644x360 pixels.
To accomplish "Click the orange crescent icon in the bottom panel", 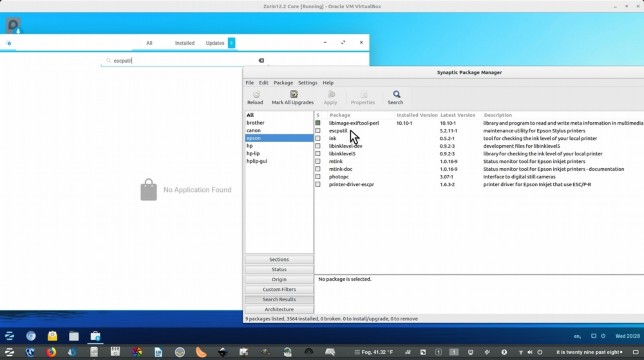I will (x=201, y=352).
